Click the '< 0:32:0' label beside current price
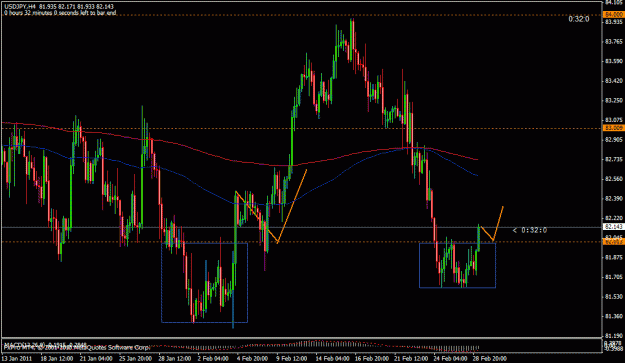625x363 pixels. click(x=530, y=230)
